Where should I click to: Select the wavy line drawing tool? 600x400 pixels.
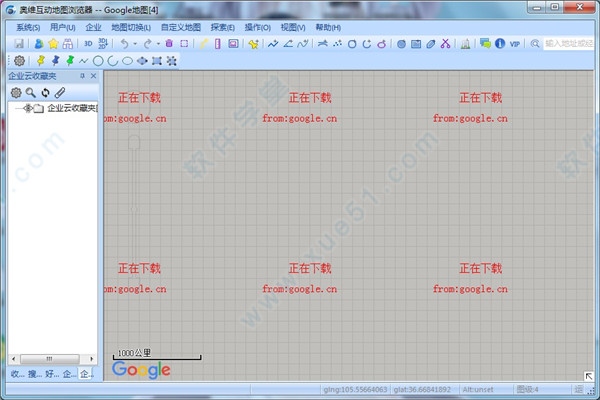point(83,61)
